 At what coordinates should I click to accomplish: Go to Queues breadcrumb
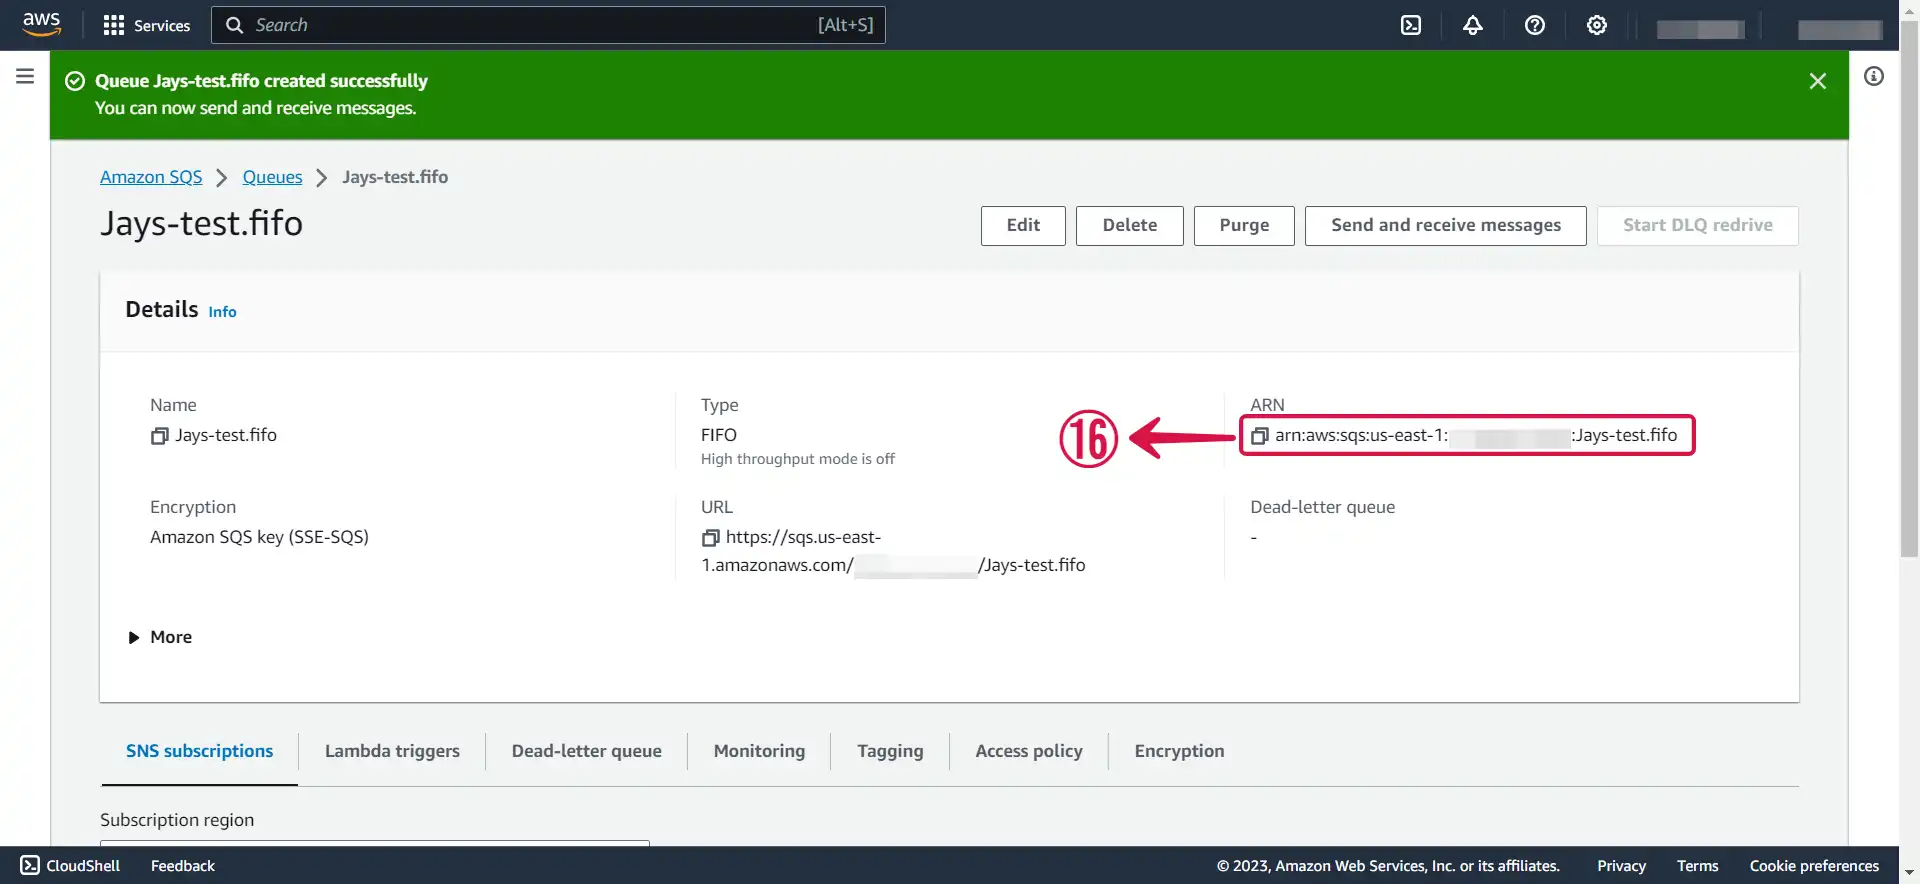(272, 177)
